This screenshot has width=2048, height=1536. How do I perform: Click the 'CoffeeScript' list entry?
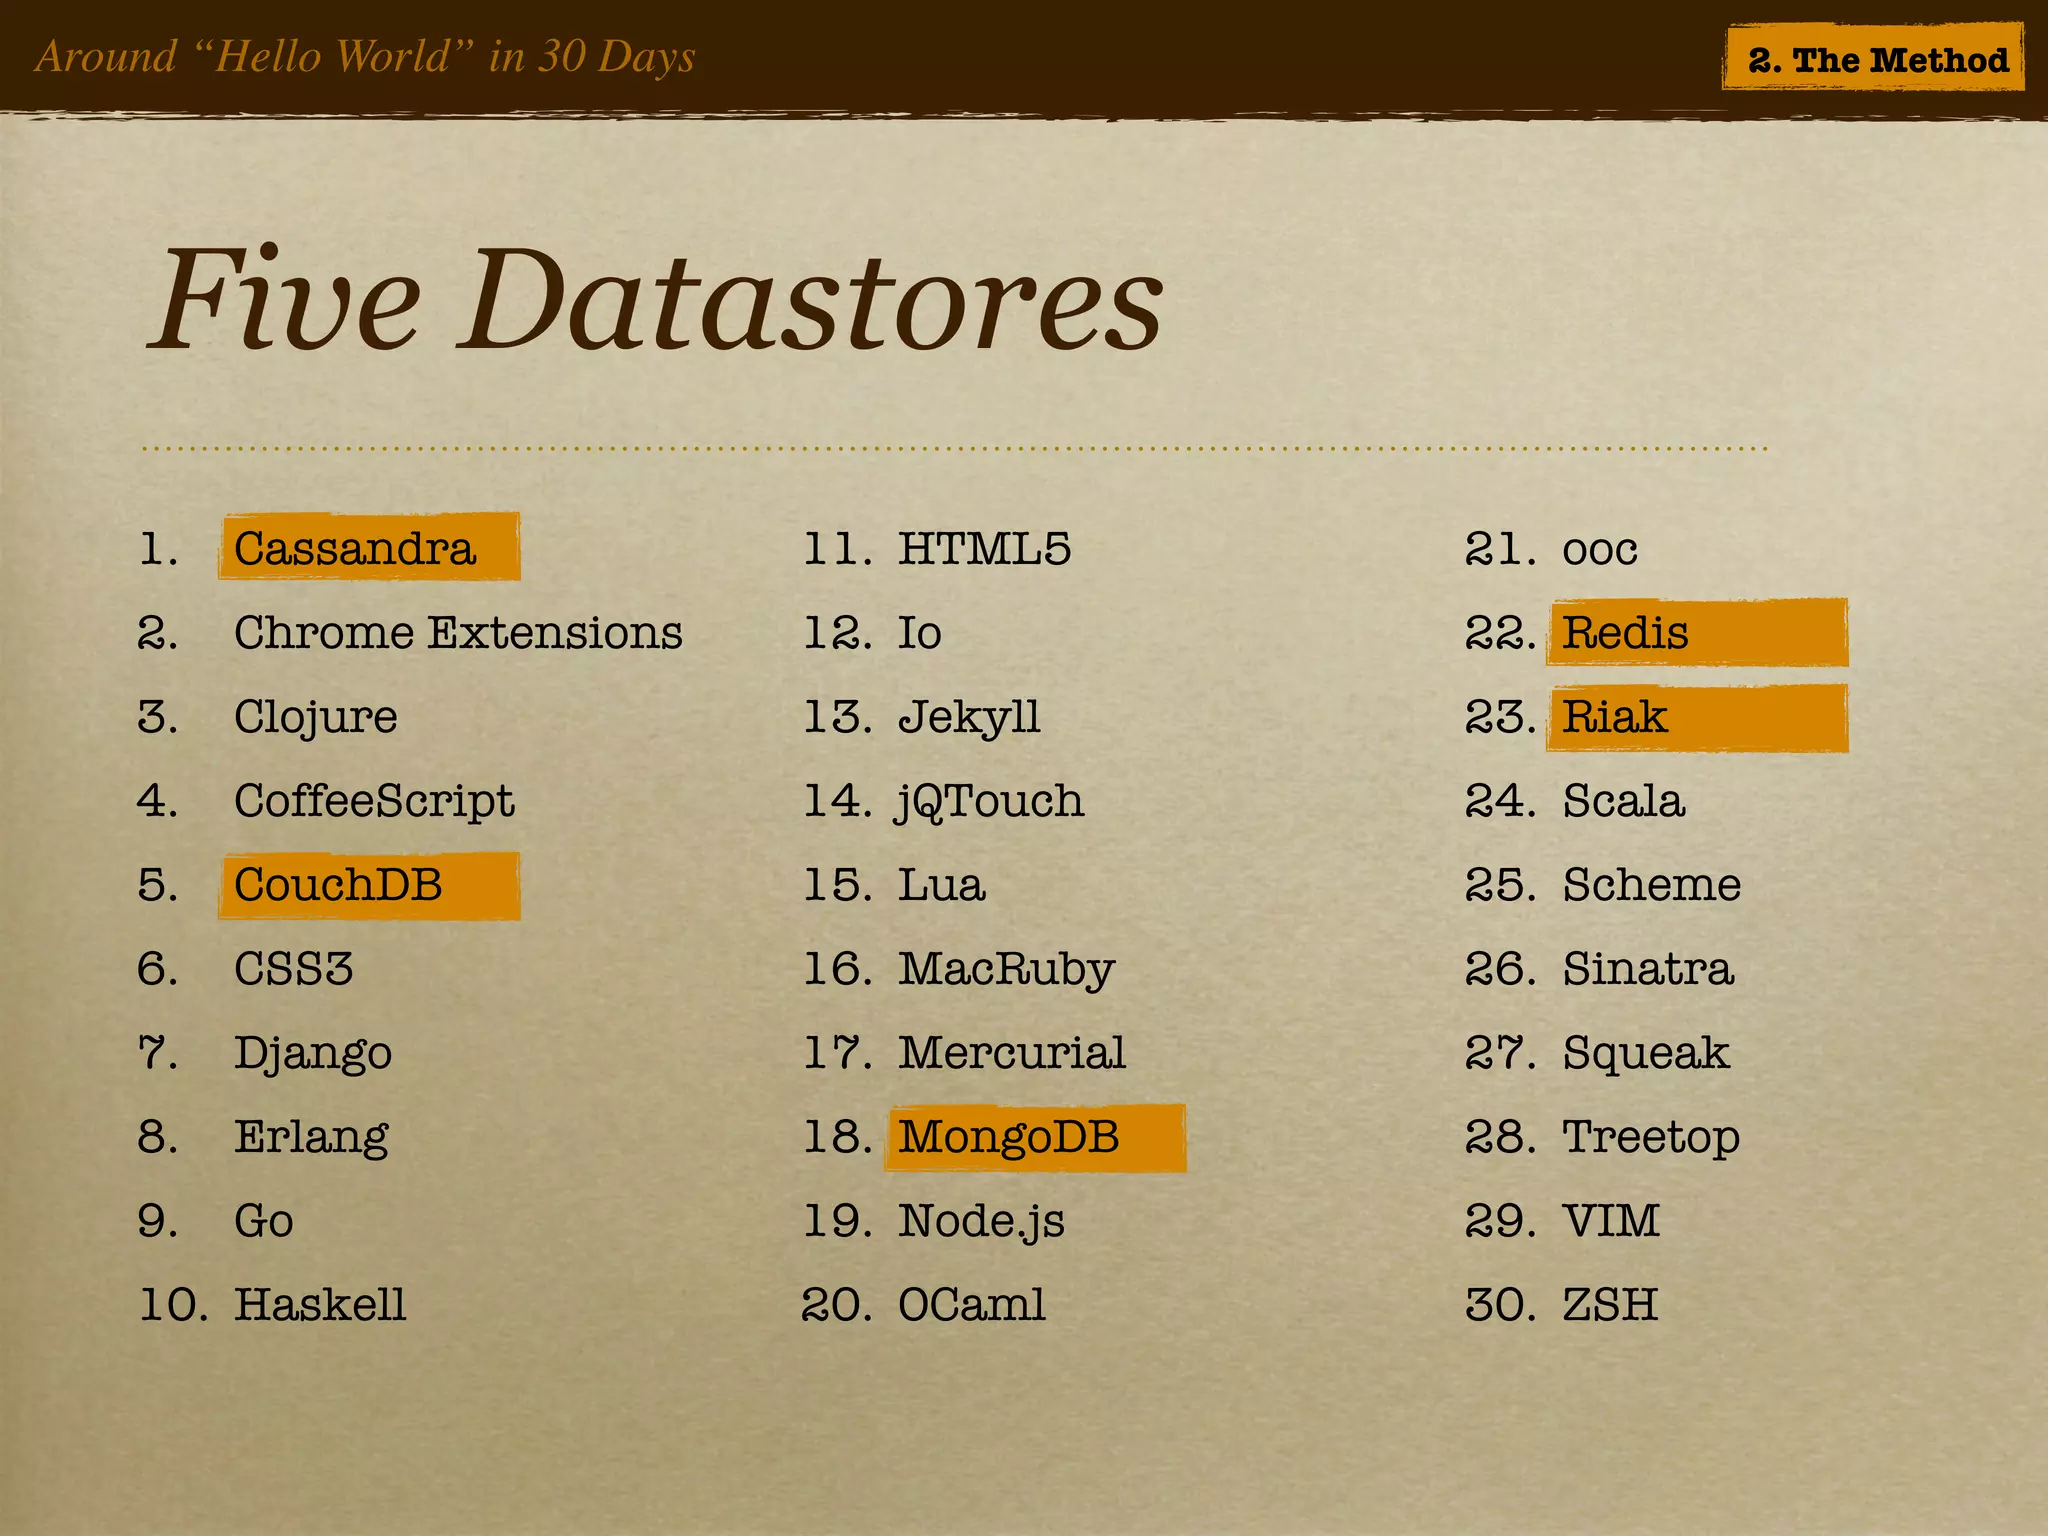pos(374,801)
